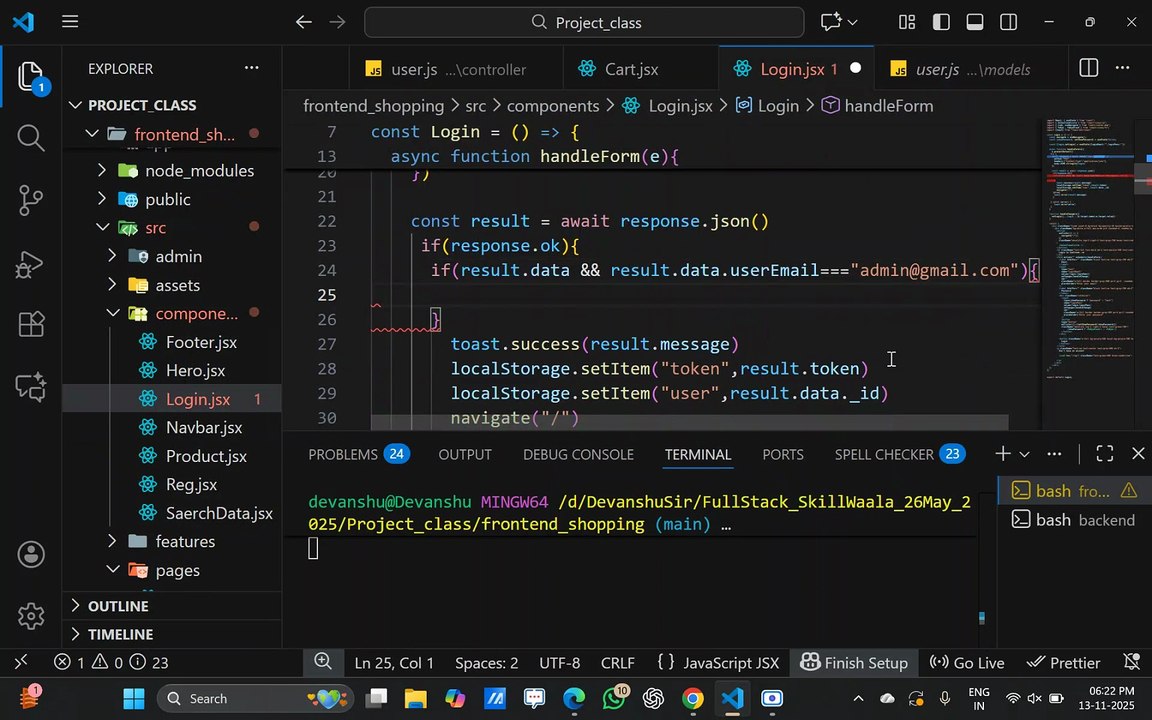1152x720 pixels.
Task: Open the new terminal launch profile dropdown
Action: pos(1024,454)
